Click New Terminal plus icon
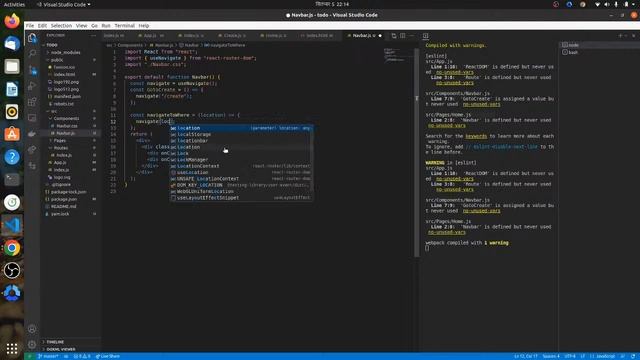640x360 pixels. 620,36
